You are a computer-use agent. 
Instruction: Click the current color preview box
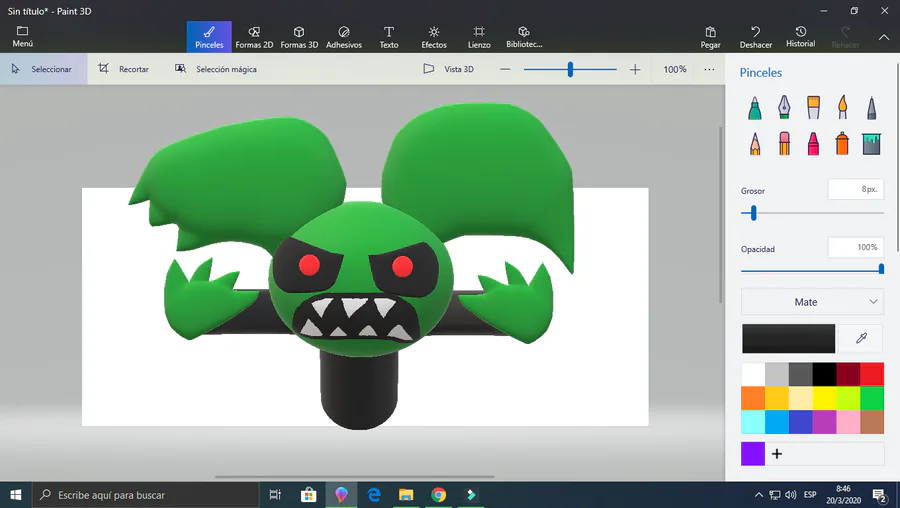(788, 338)
